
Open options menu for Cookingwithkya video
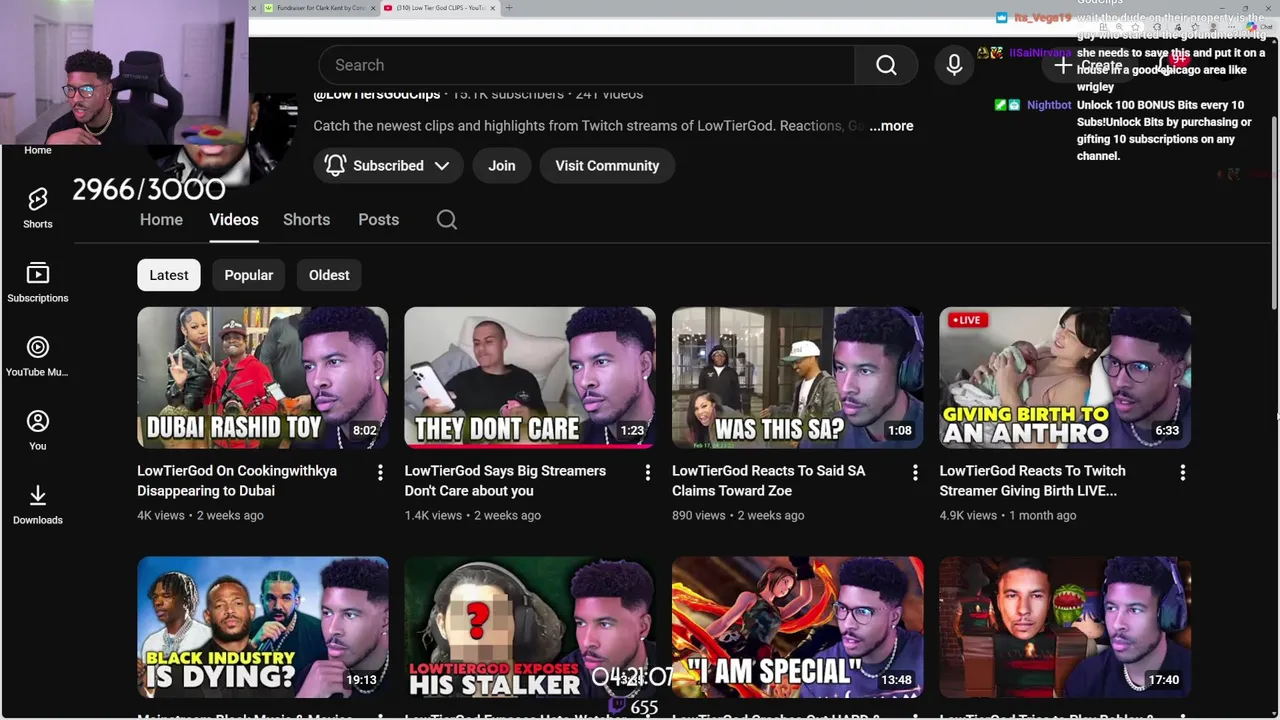pos(380,472)
